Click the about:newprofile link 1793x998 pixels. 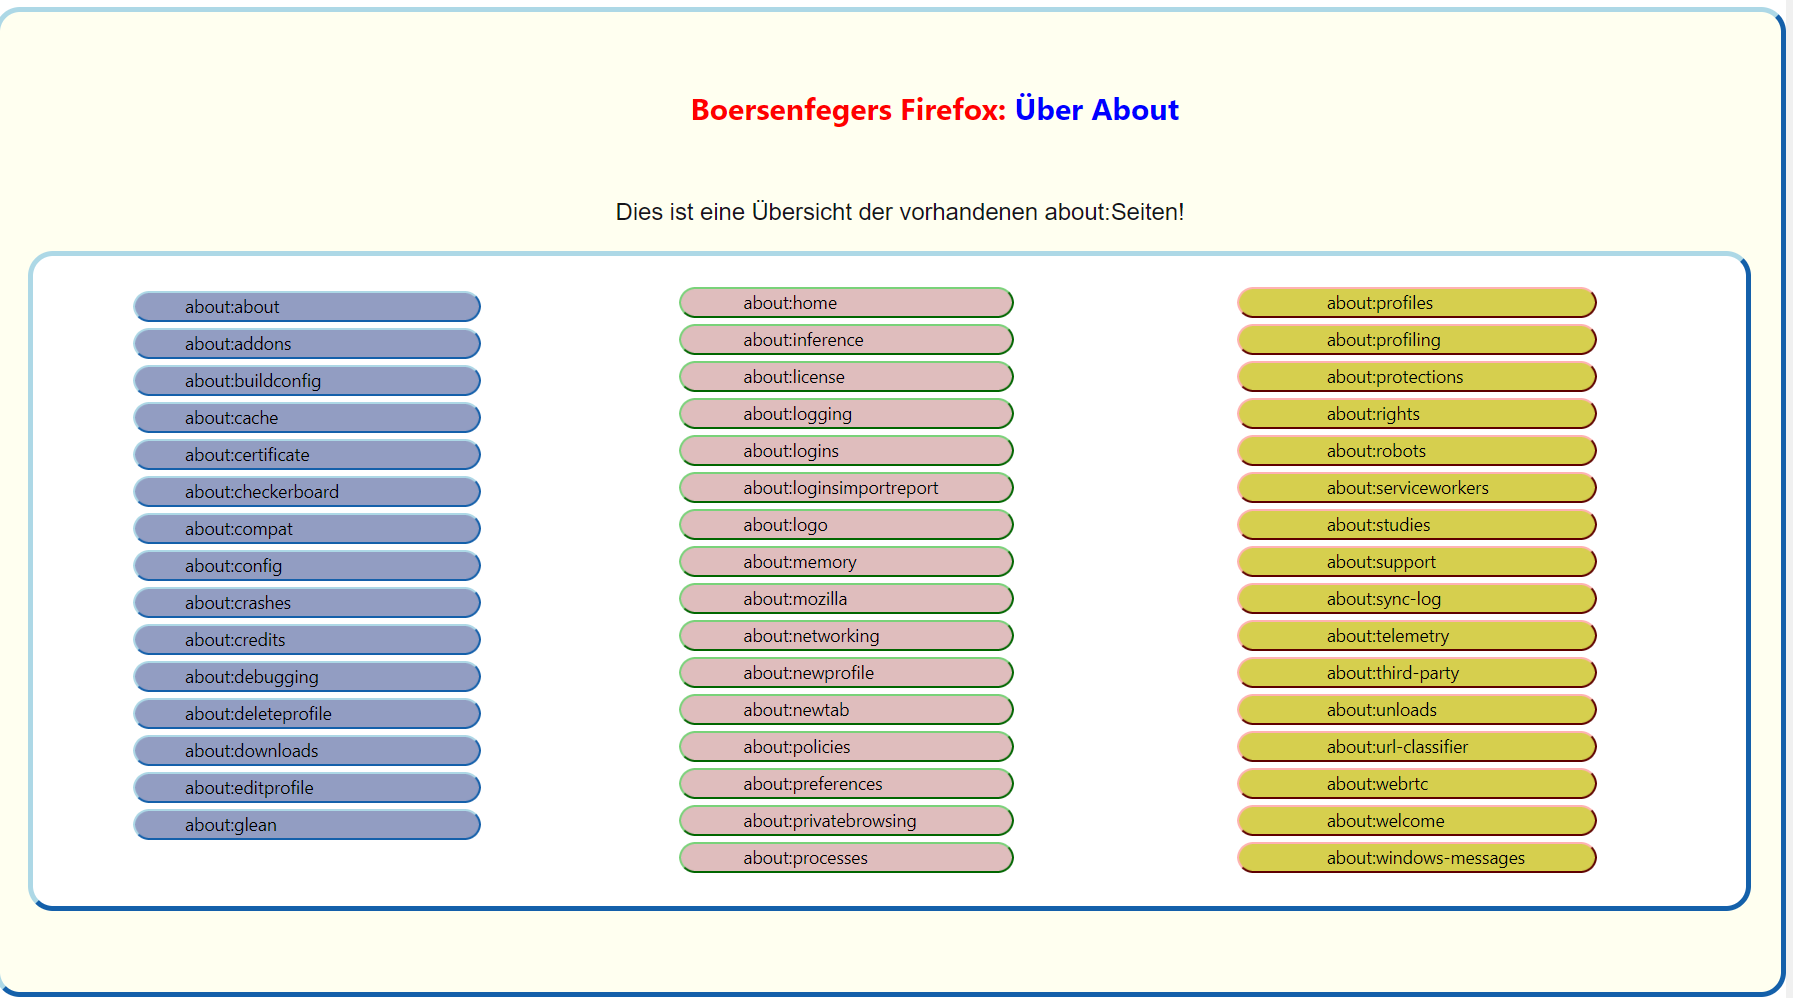point(846,673)
